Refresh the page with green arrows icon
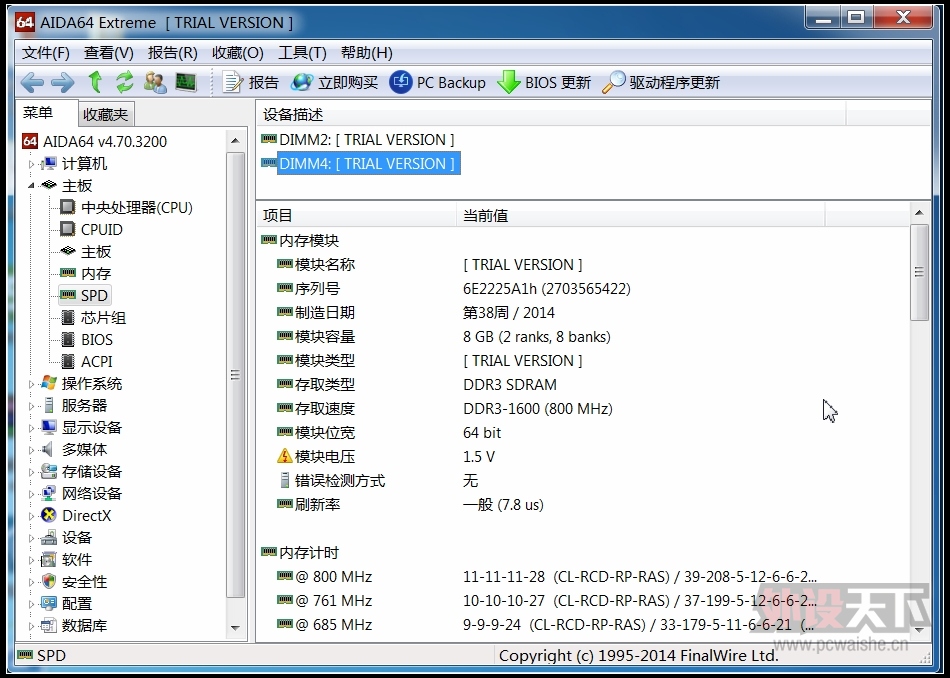This screenshot has width=950, height=678. coord(125,82)
